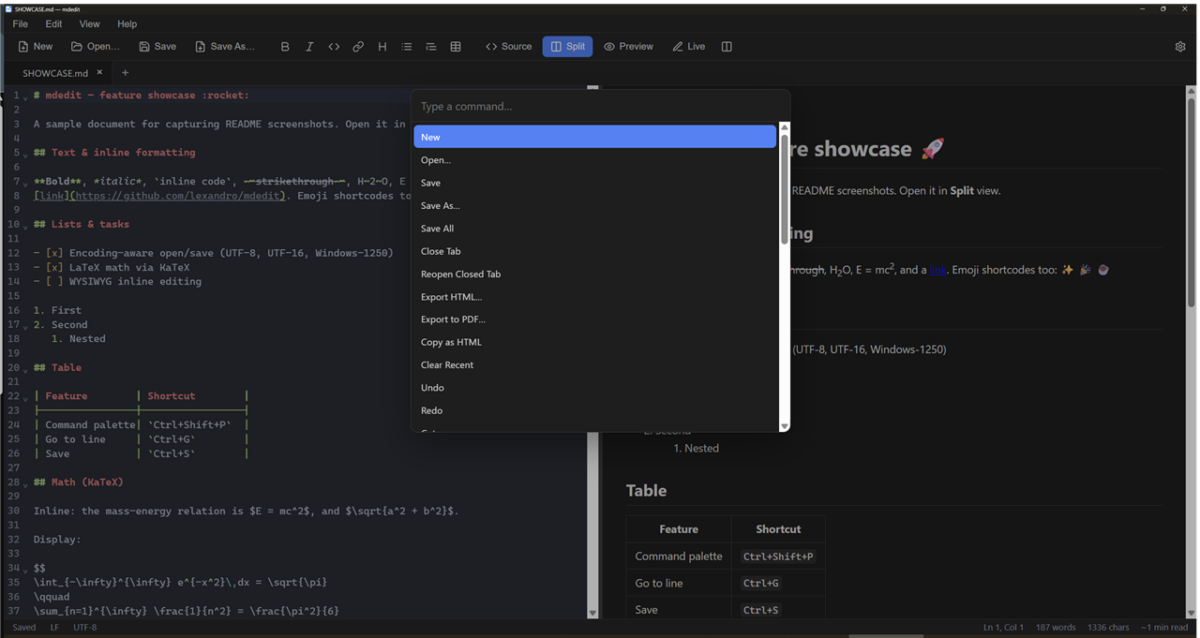The width and height of the screenshot is (1200, 638).
Task: Switch to Source view mode
Action: click(509, 46)
